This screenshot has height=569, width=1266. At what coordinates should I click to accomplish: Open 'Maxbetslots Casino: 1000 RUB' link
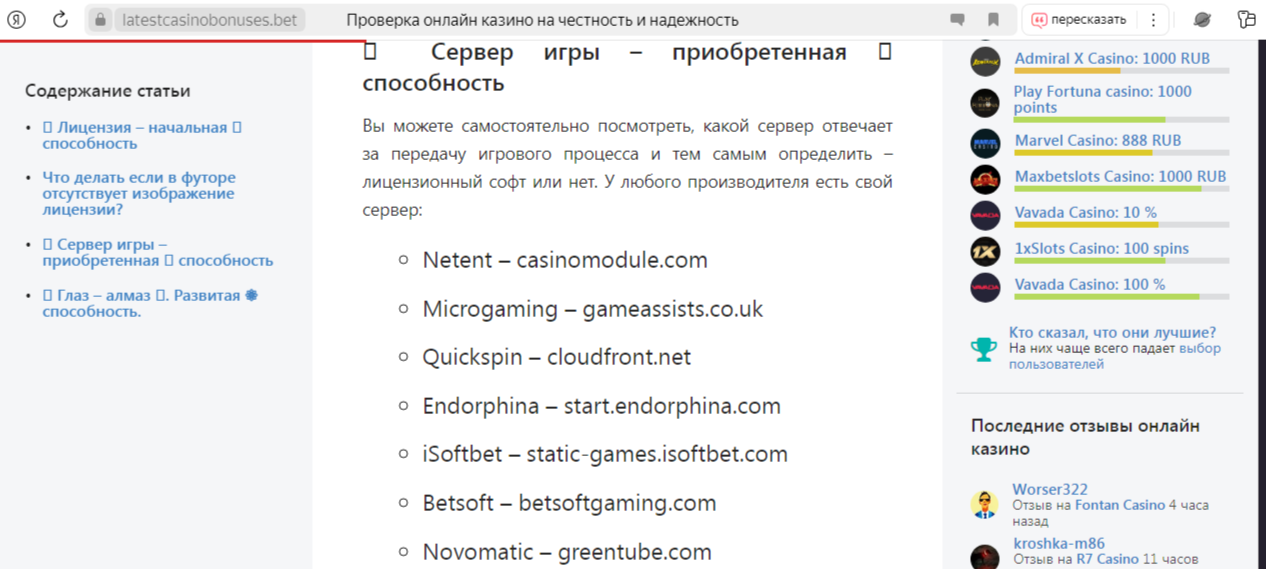tap(1120, 176)
